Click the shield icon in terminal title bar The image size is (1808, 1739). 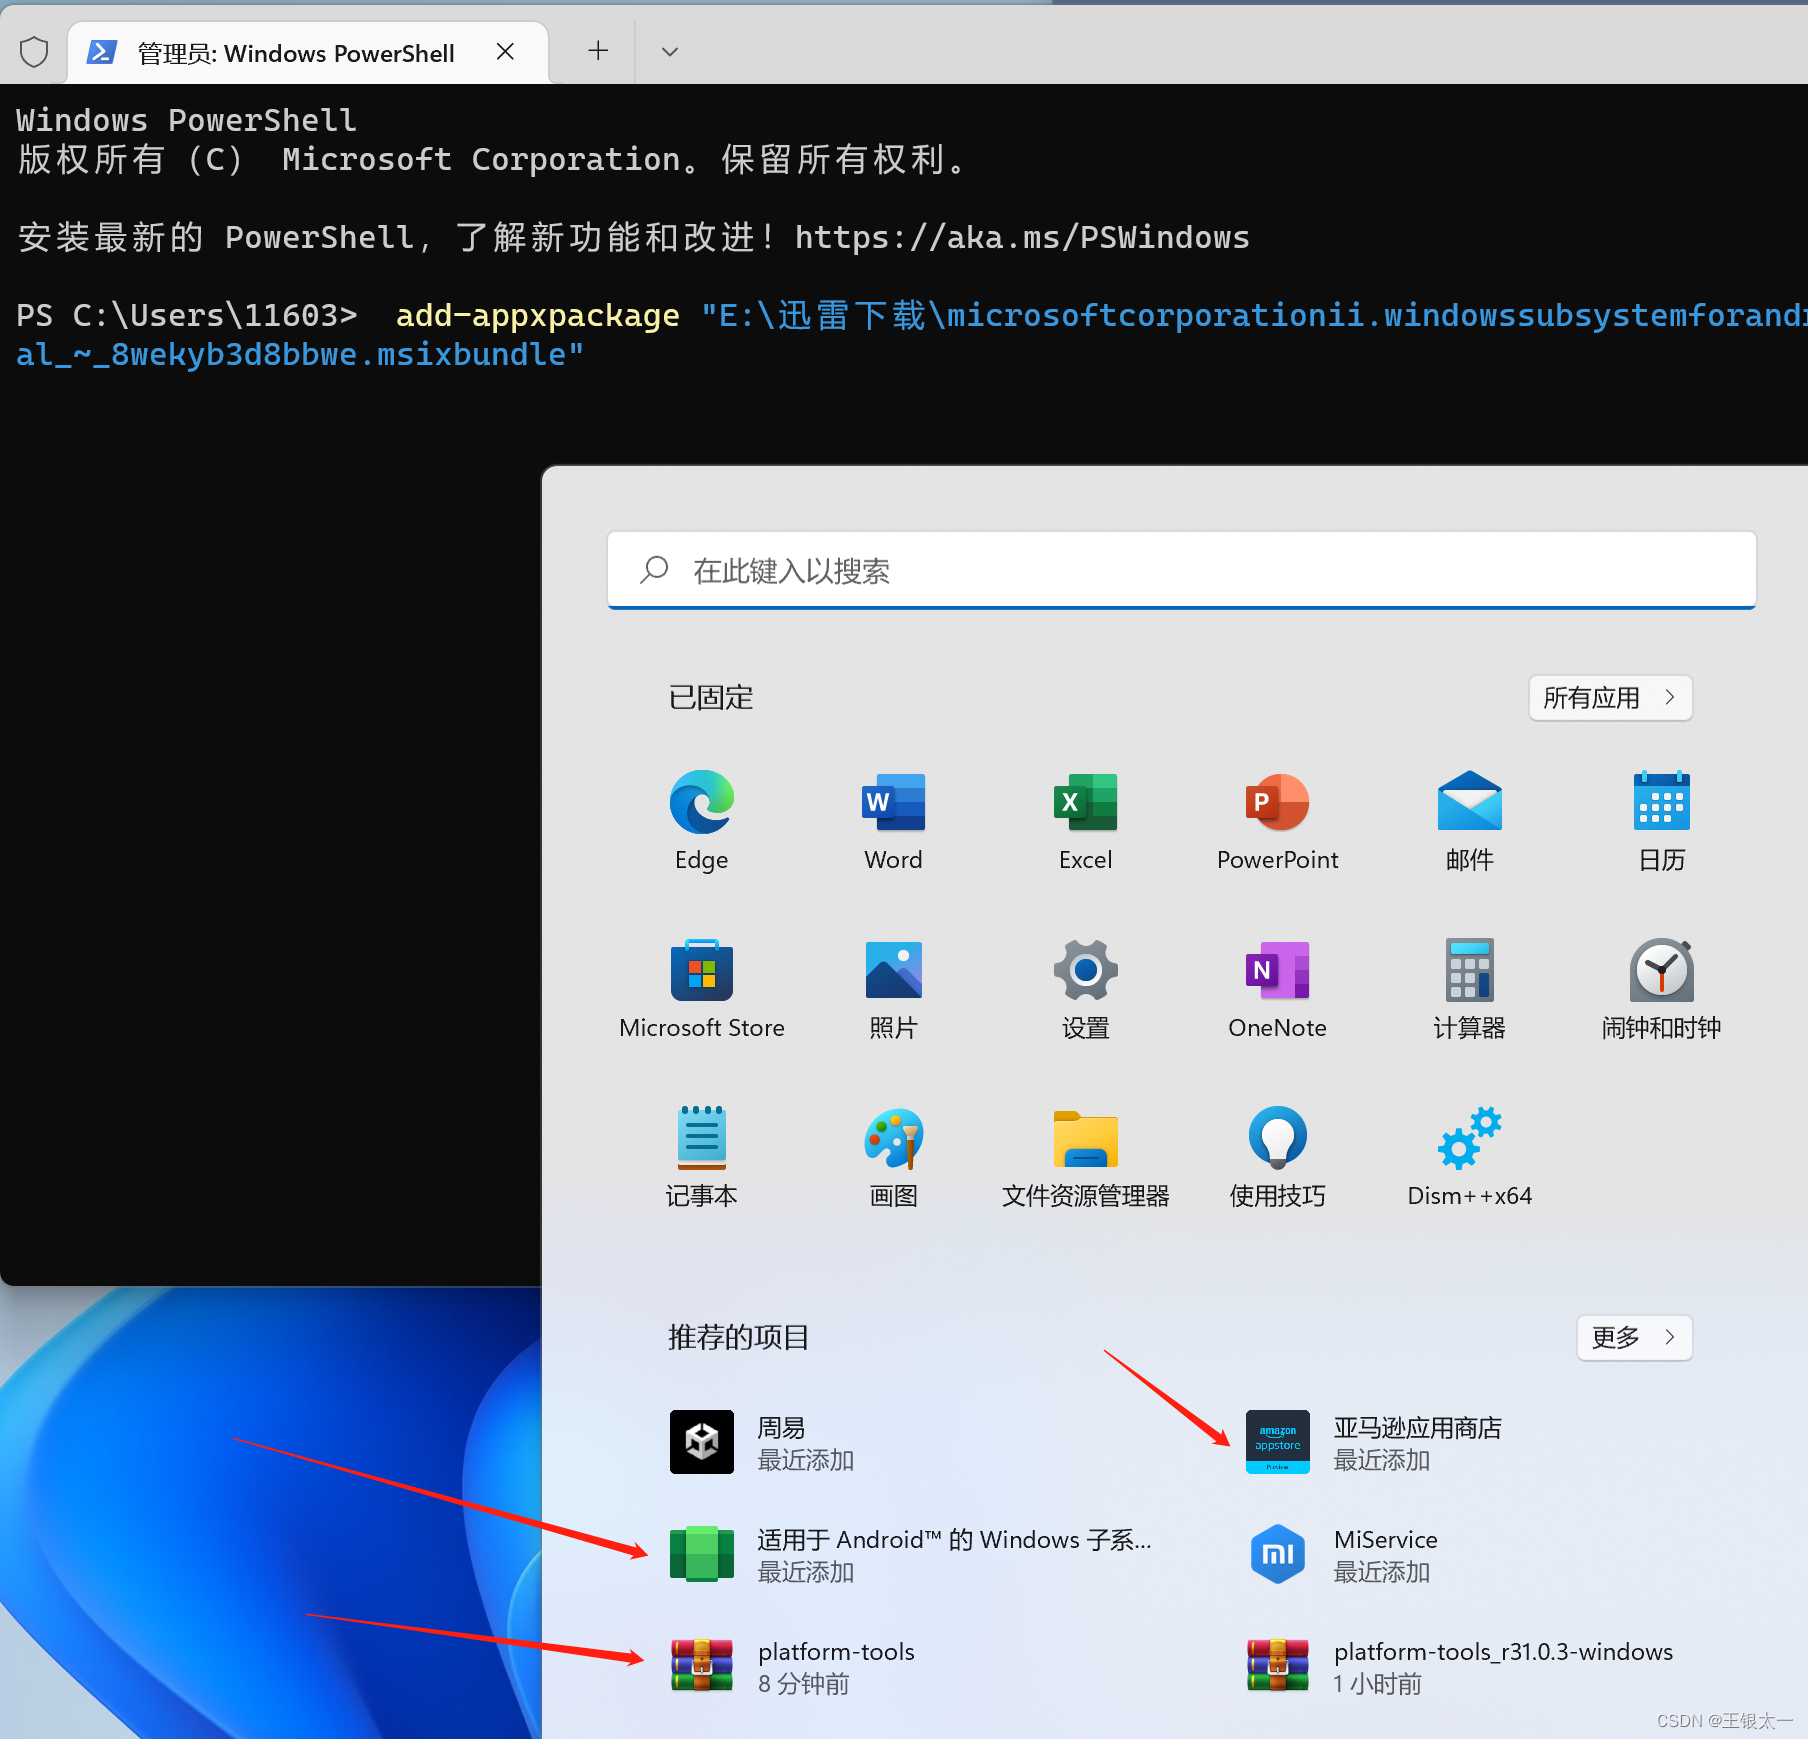click(34, 52)
